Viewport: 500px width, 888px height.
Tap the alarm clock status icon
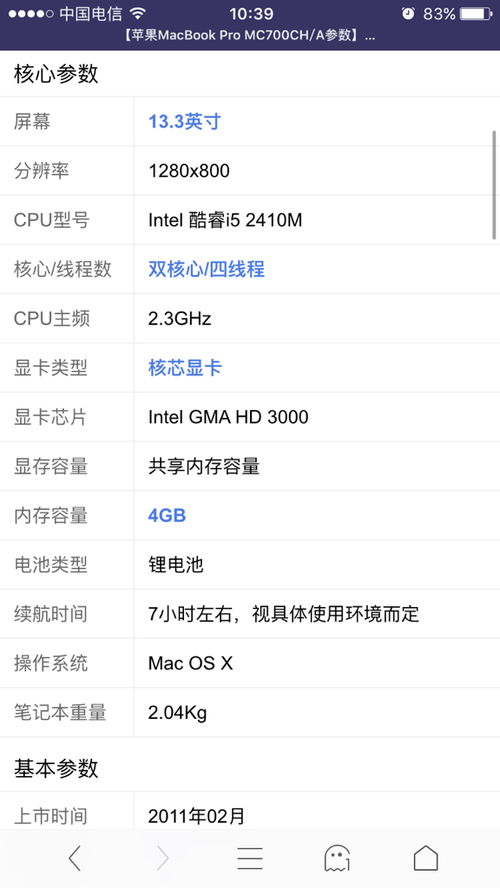408,14
